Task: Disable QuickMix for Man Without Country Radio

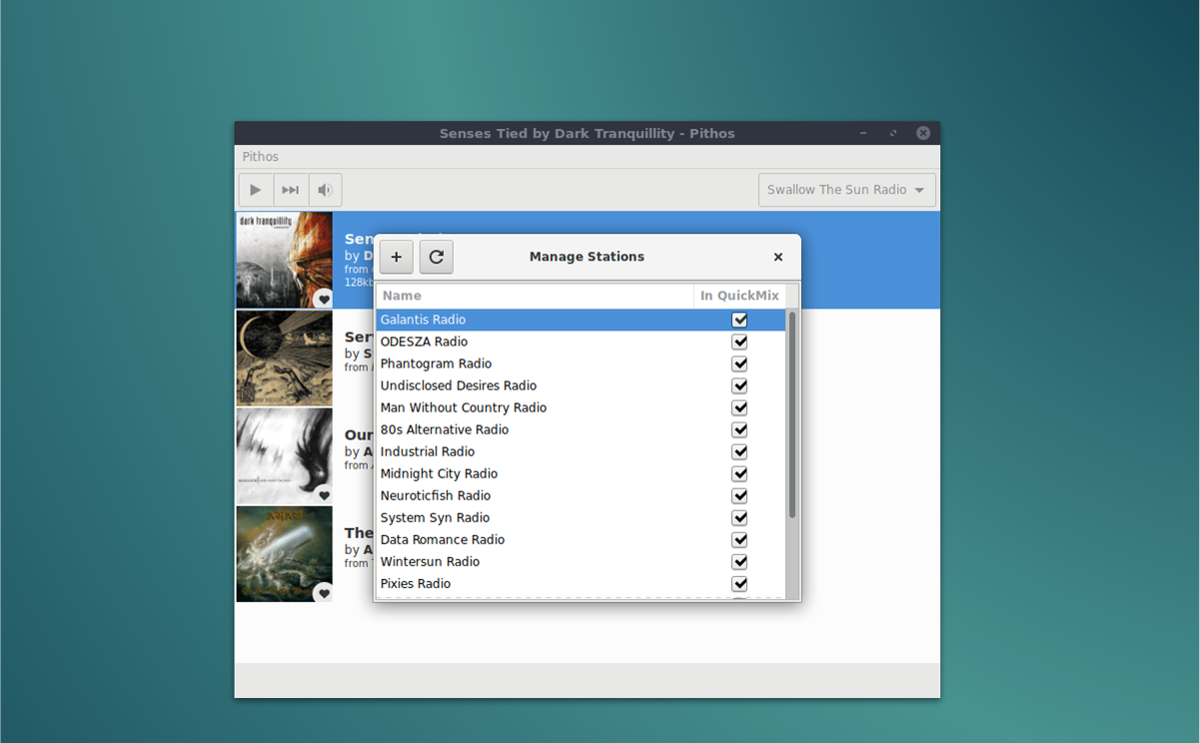Action: point(740,408)
